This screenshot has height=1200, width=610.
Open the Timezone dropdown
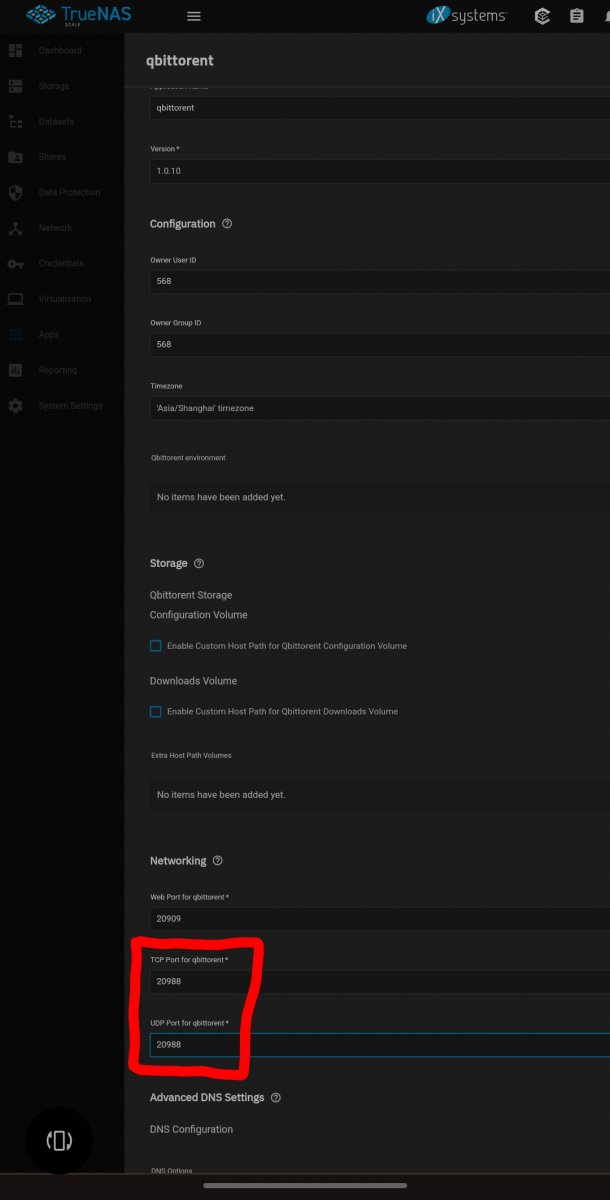click(380, 408)
